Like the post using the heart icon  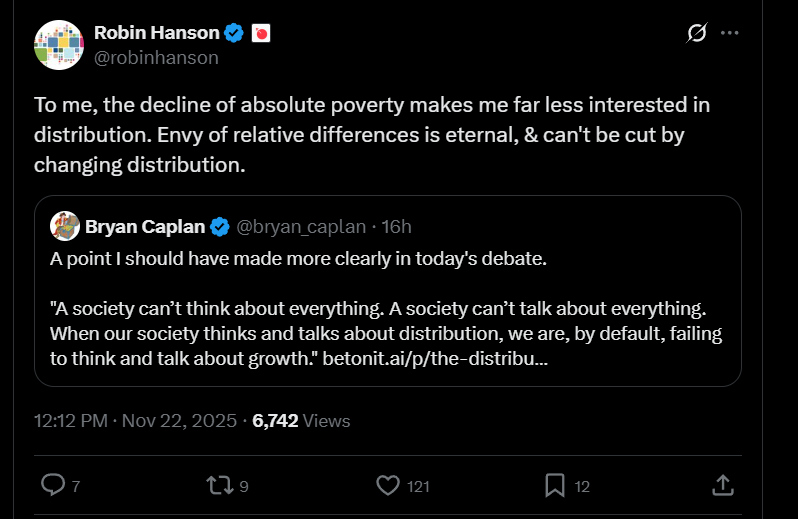[x=388, y=485]
